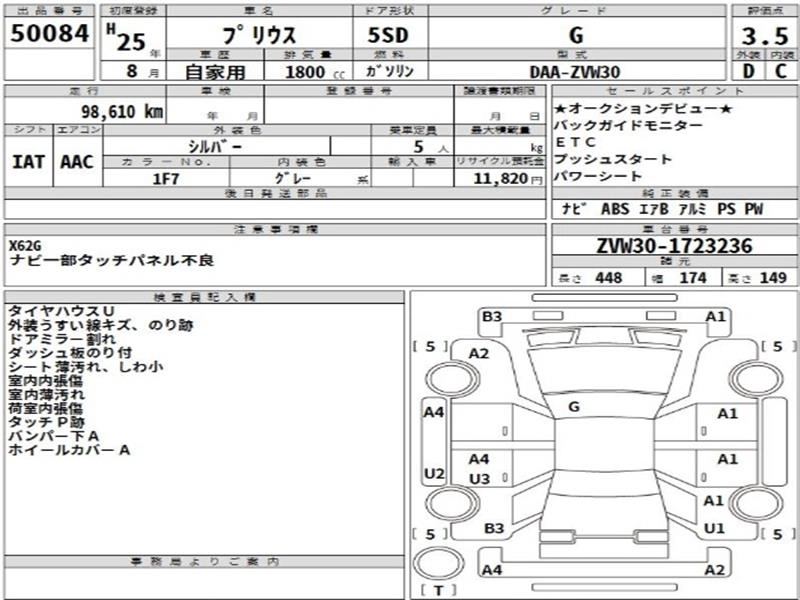Select ABS in genuine equipment row

[x=615, y=209]
